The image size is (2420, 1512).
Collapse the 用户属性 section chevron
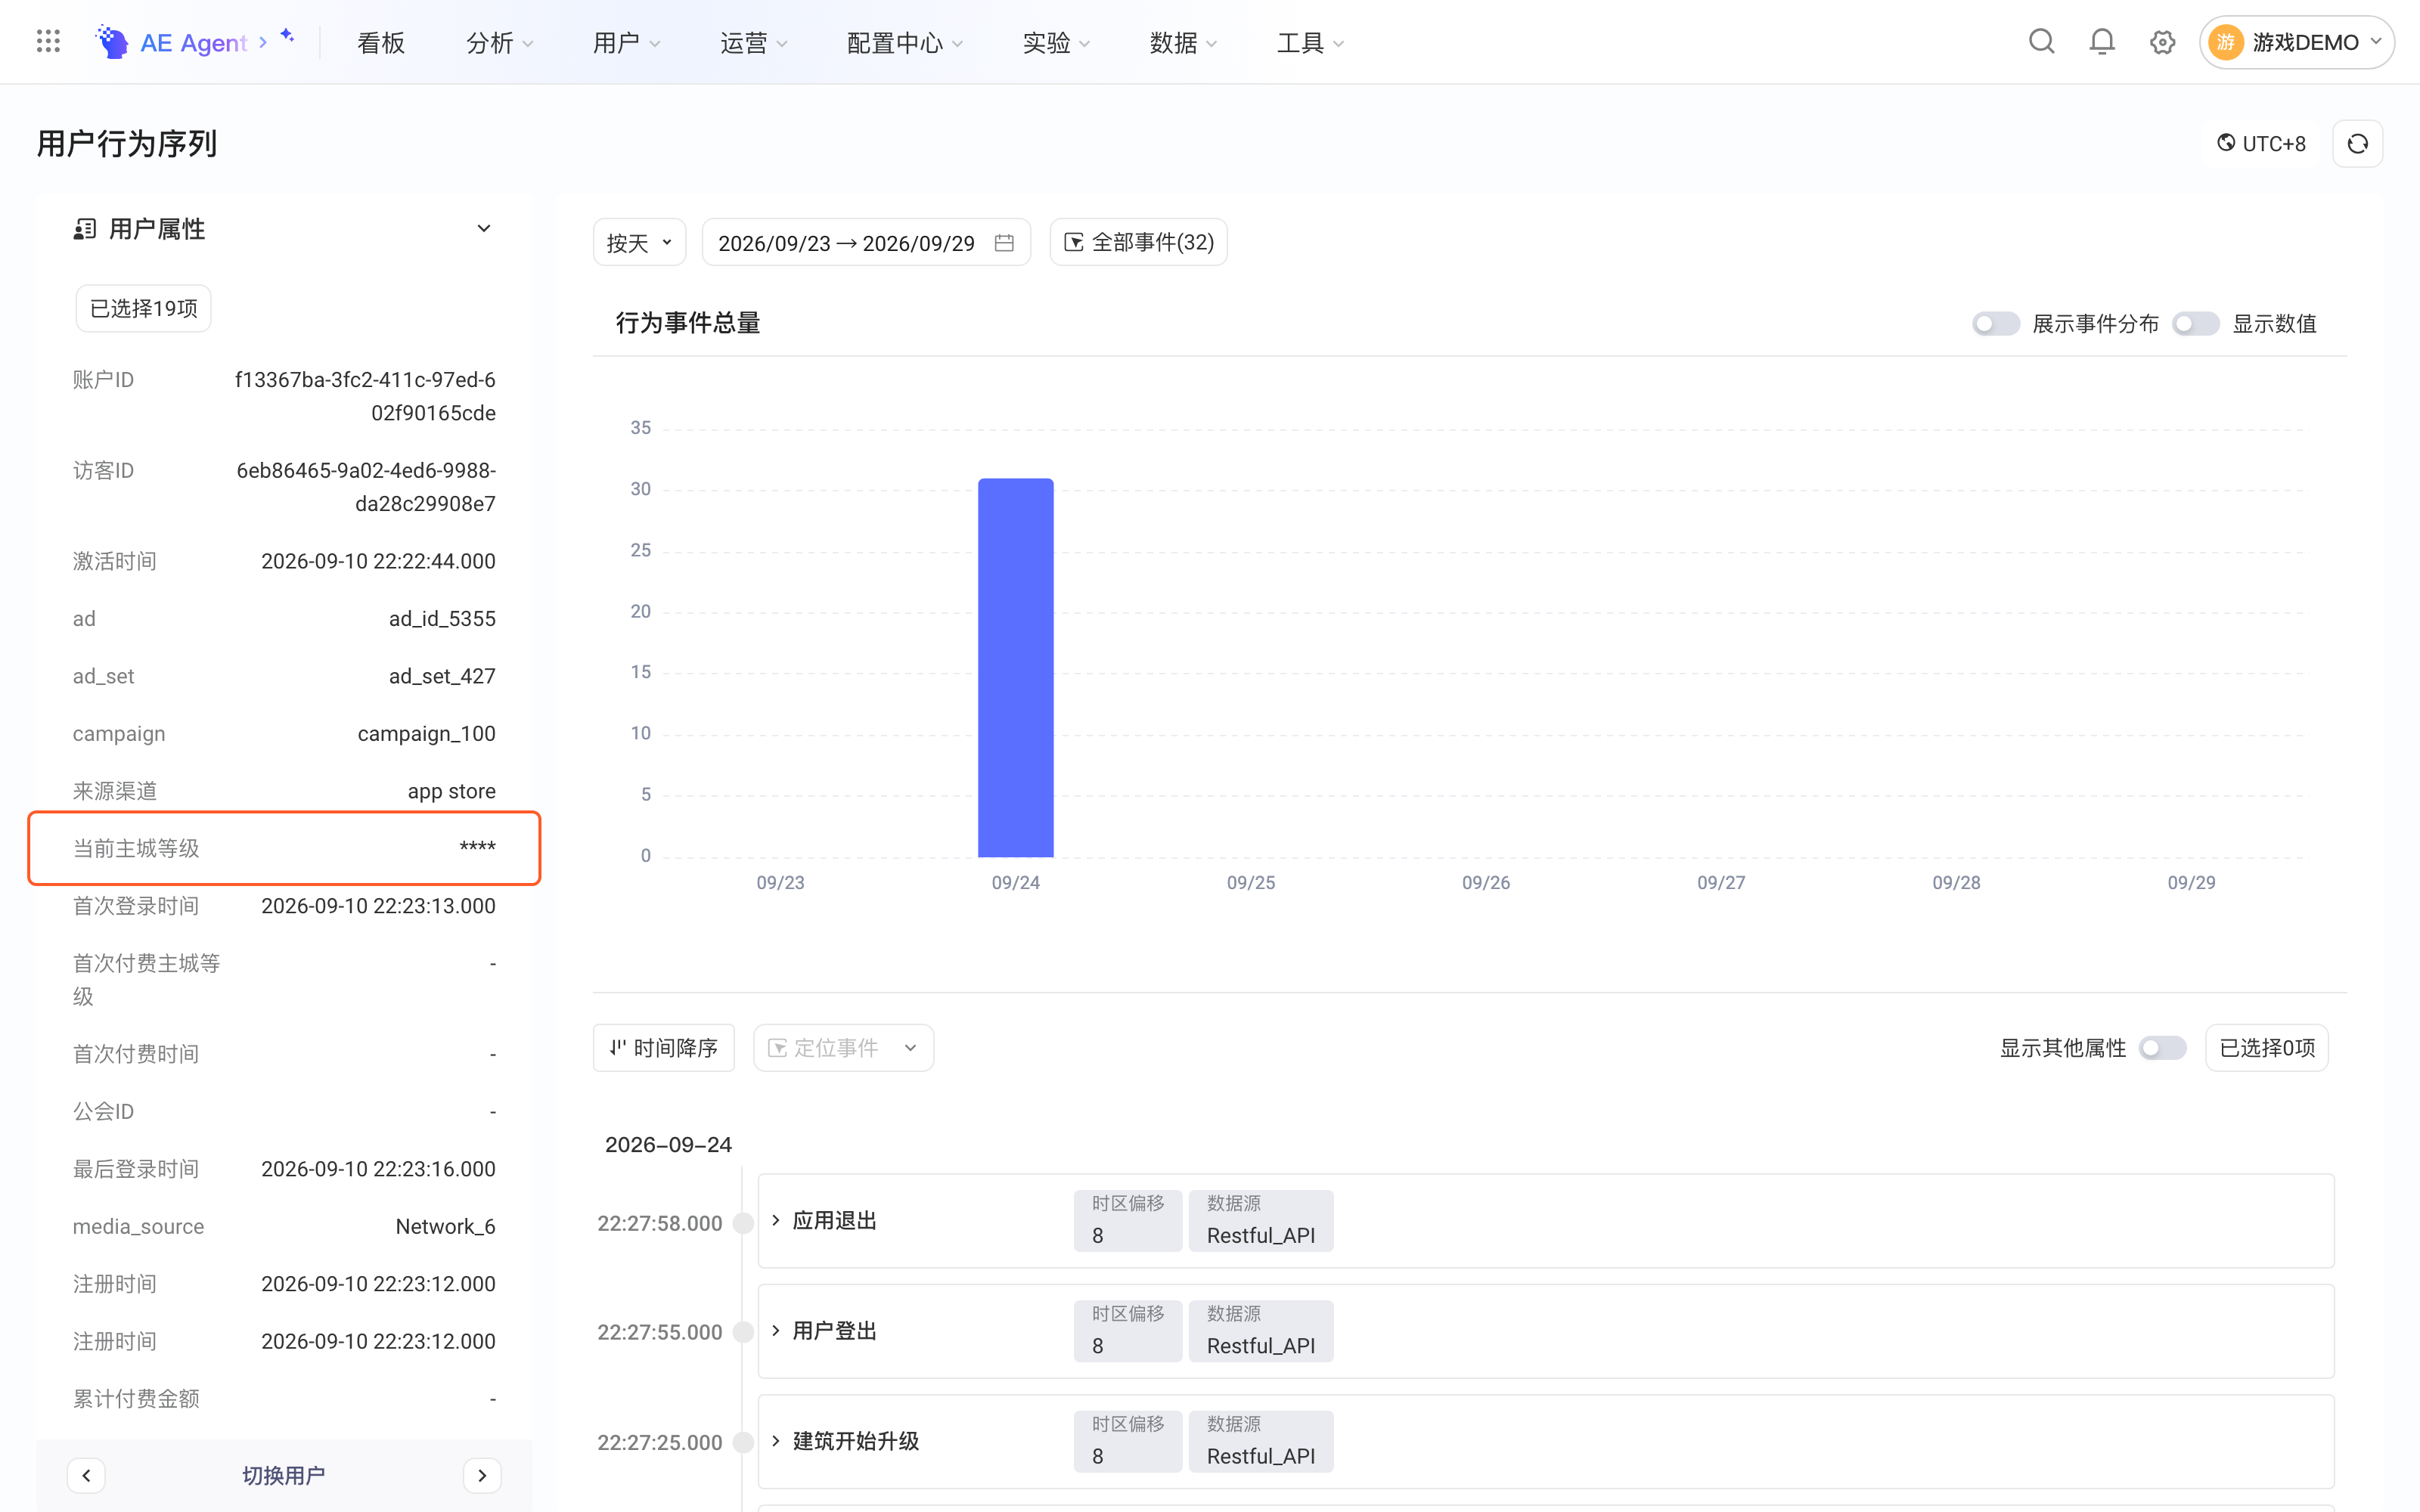pyautogui.click(x=484, y=229)
